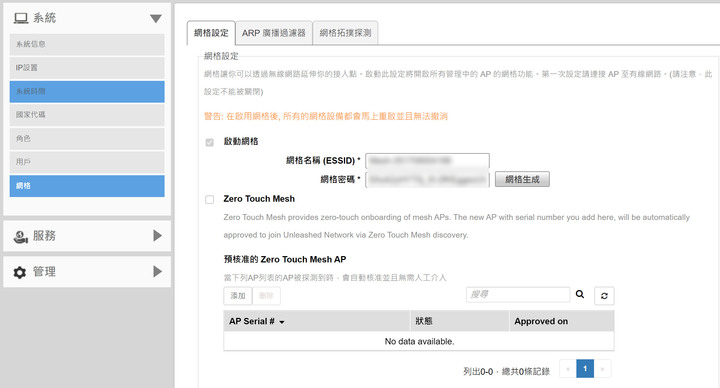Click the 網格生成 button
Screen dimensions: 720x388
tap(522, 180)
